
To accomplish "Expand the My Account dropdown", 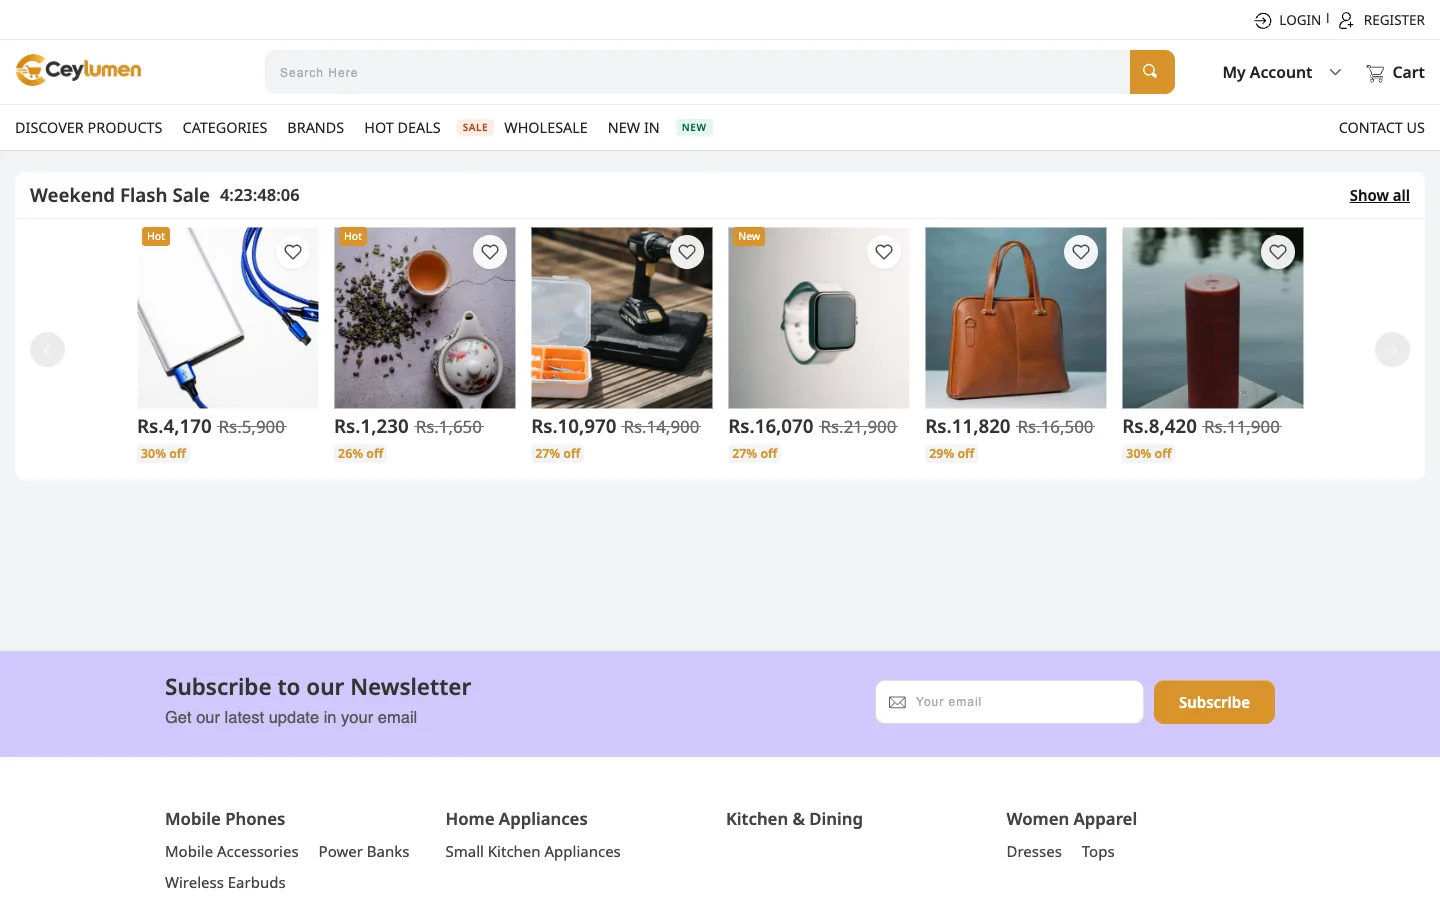I will pyautogui.click(x=1281, y=72).
